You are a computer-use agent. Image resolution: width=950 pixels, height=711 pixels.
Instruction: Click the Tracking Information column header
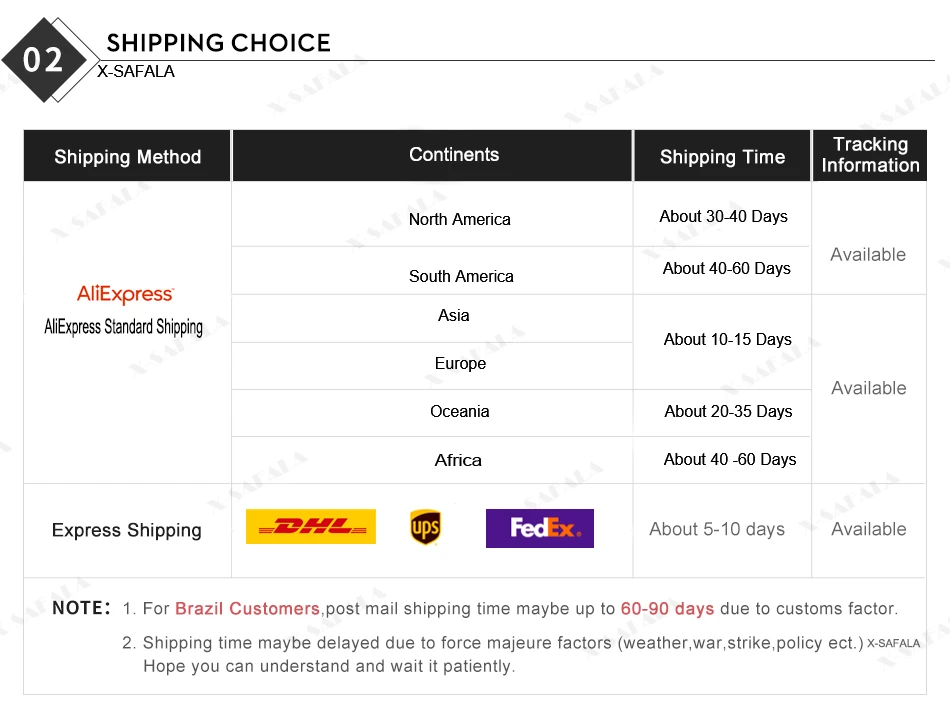[870, 155]
